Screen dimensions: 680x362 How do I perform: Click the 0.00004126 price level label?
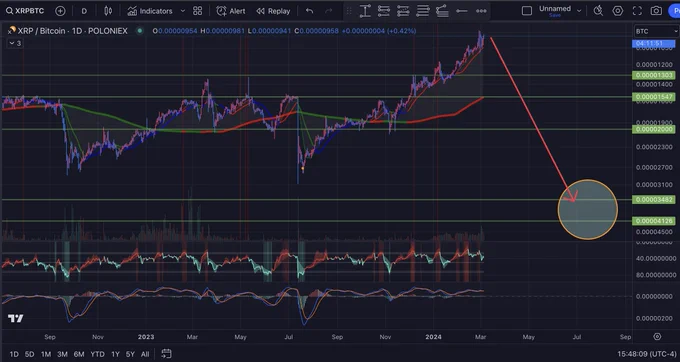654,221
